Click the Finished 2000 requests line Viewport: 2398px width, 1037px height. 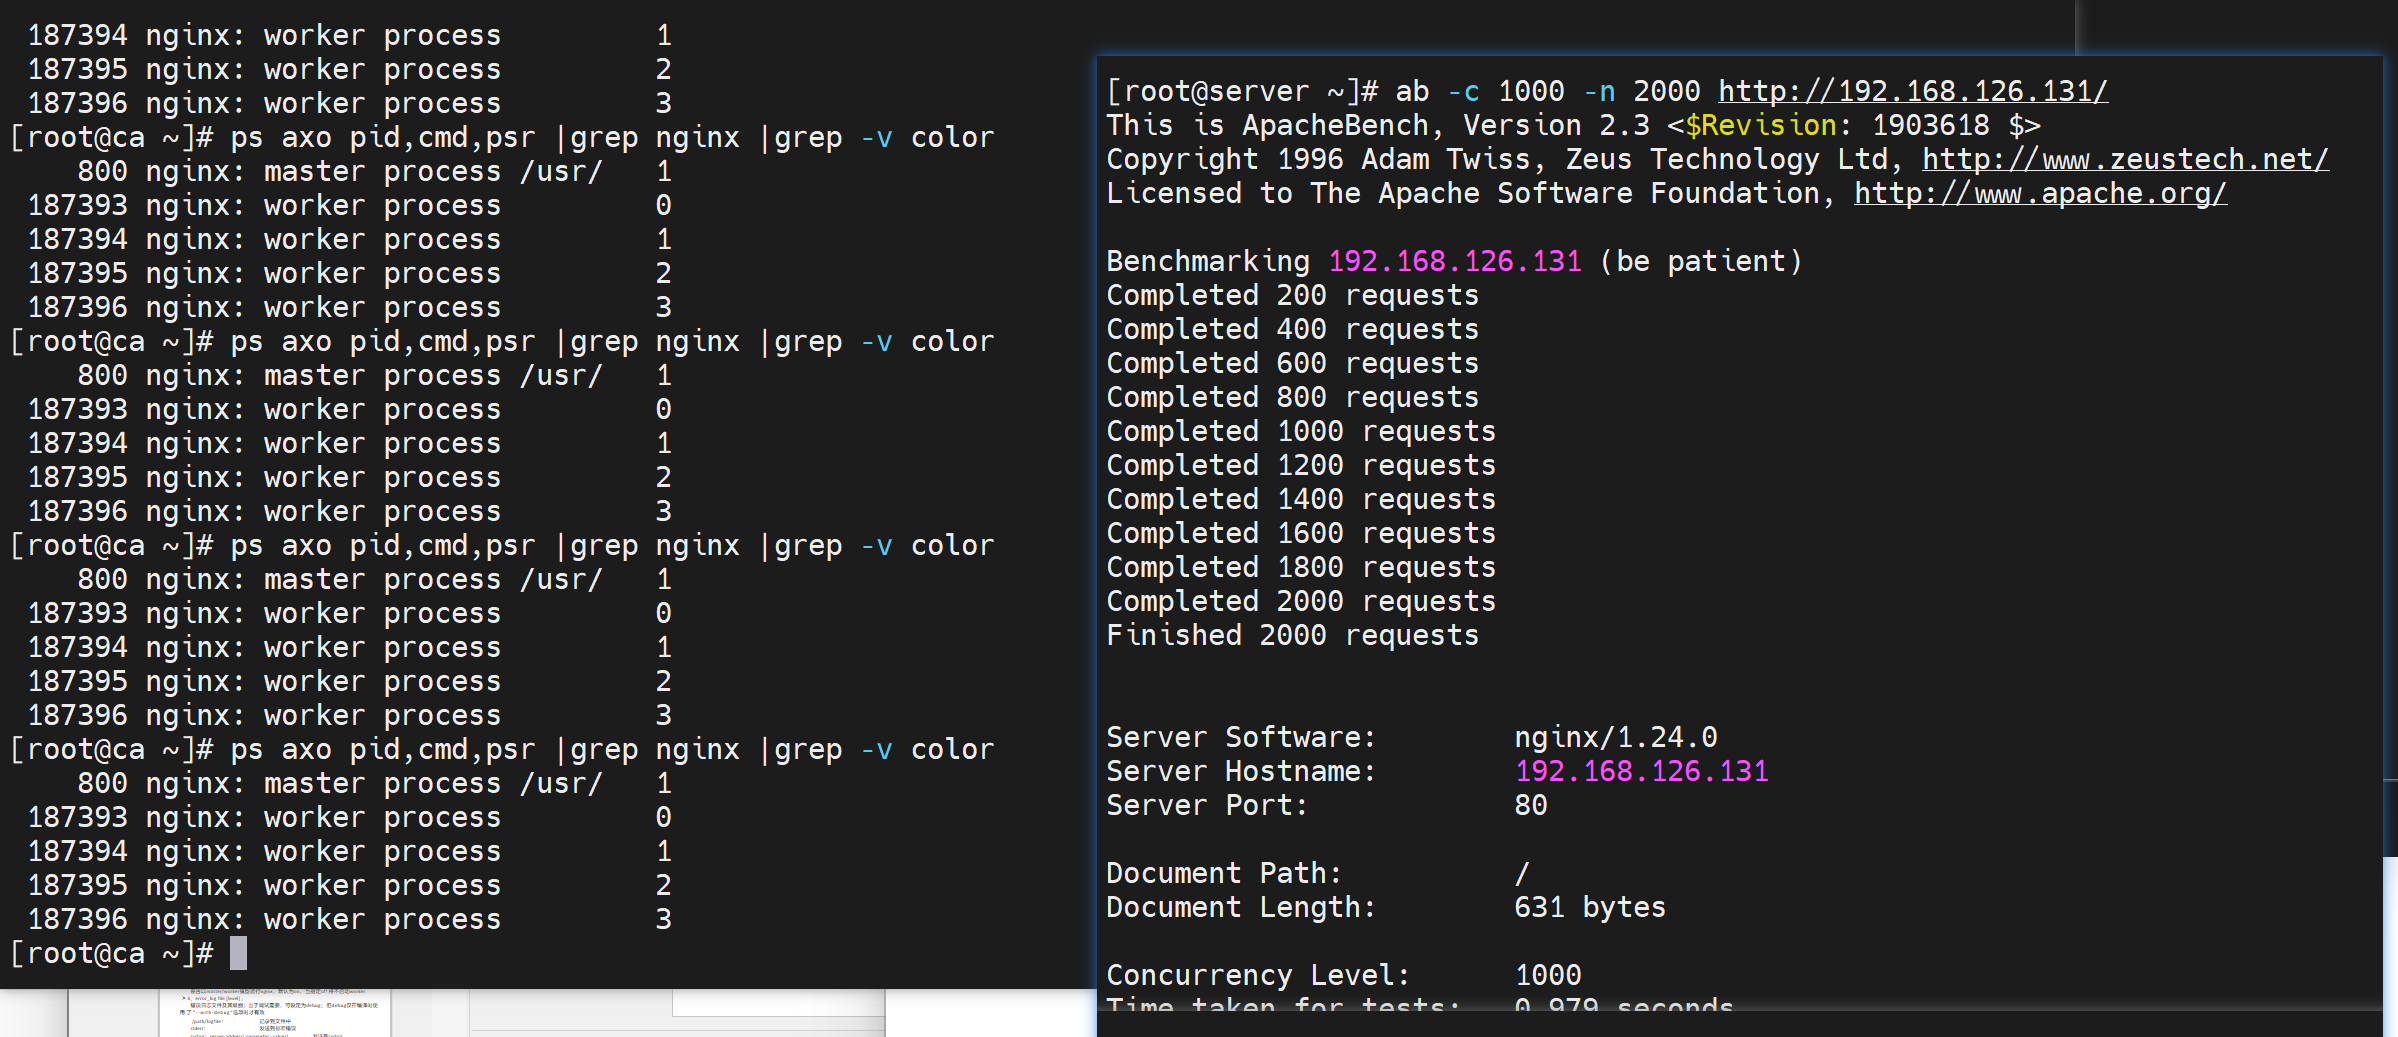[x=1292, y=635]
